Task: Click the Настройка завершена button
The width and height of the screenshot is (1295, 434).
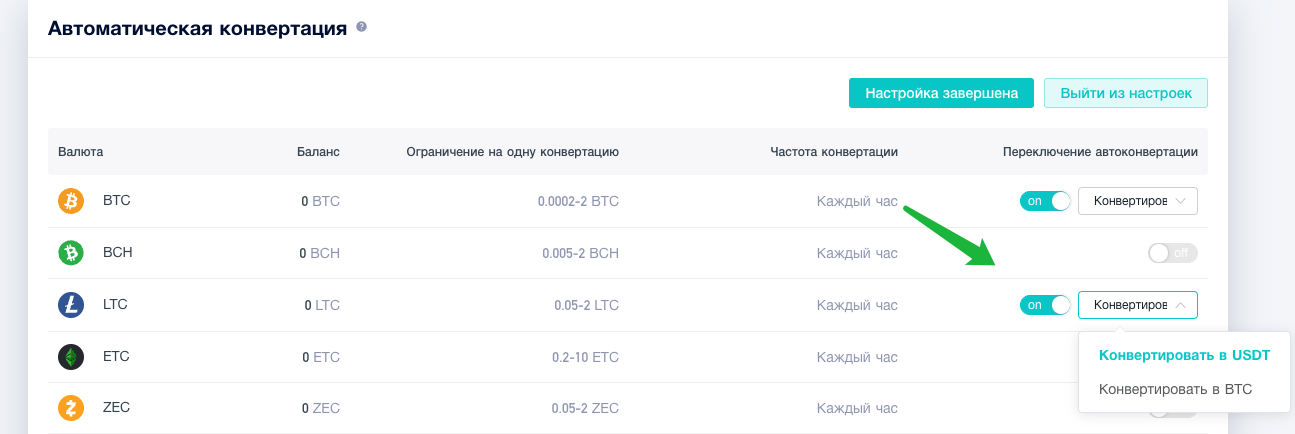Action: pyautogui.click(x=941, y=93)
